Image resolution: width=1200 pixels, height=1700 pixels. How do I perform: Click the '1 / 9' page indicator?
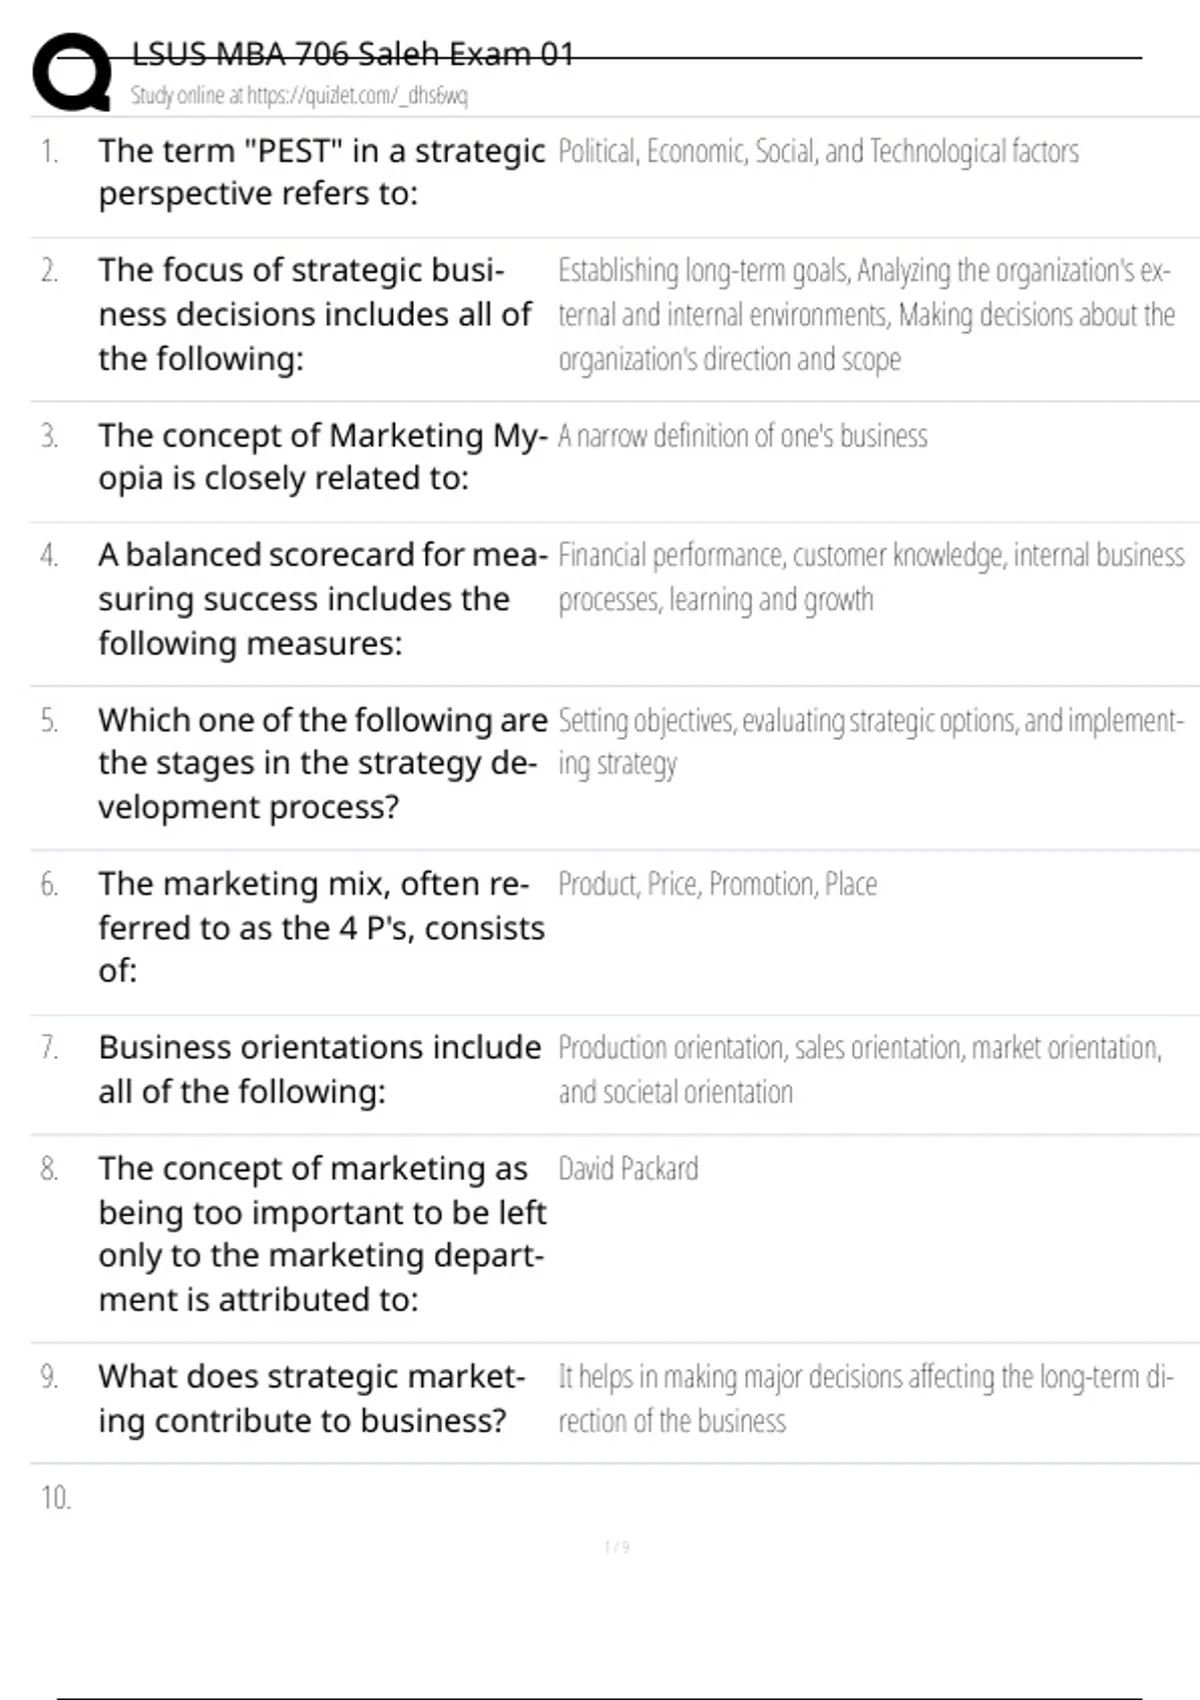pyautogui.click(x=617, y=1548)
